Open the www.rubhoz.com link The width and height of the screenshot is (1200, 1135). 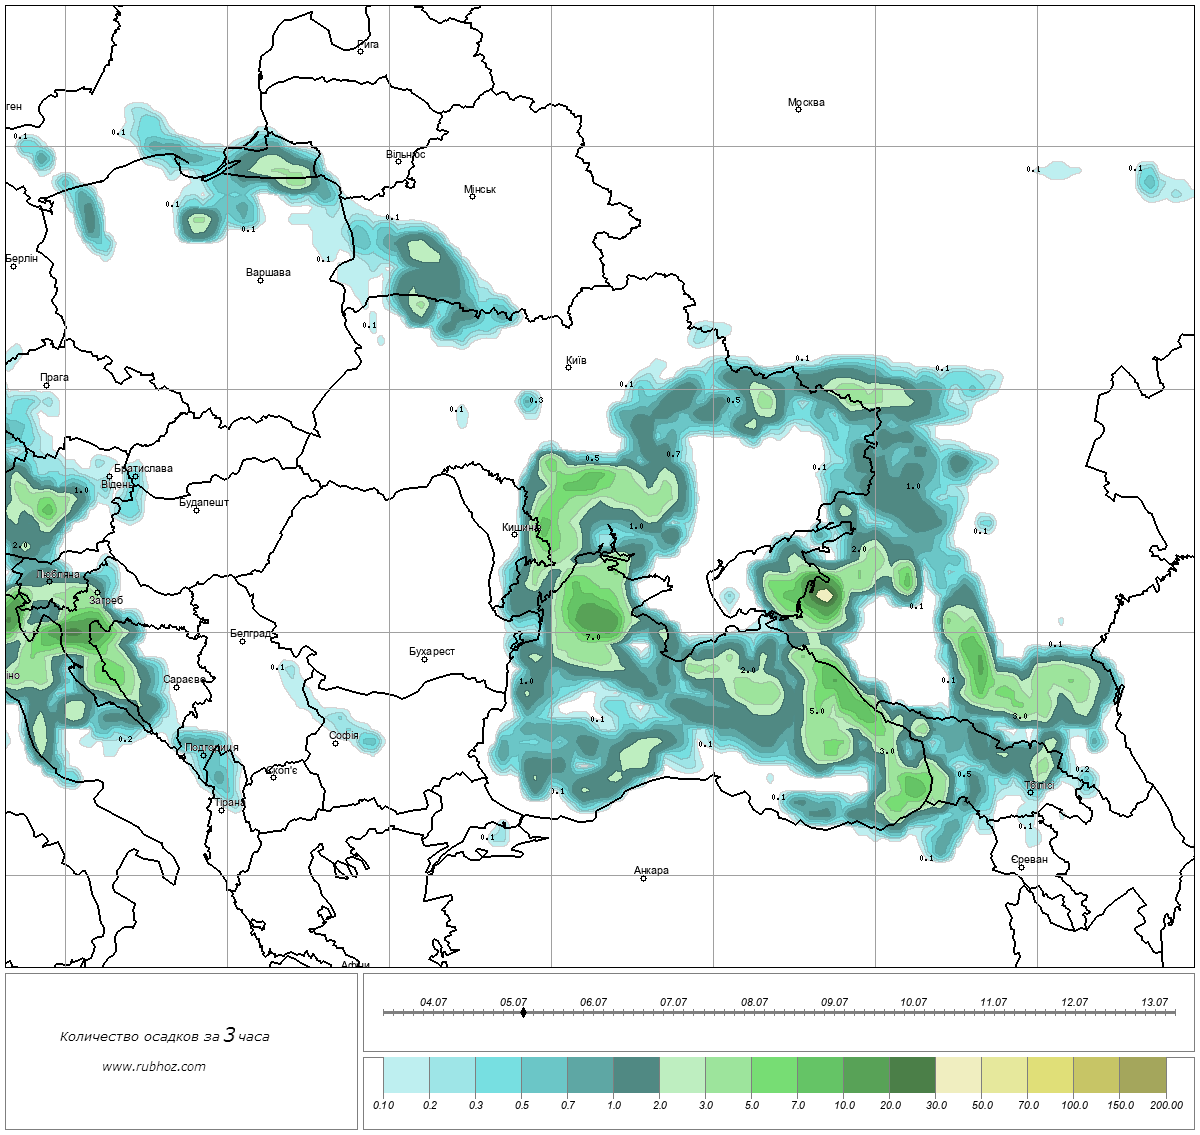click(154, 1066)
